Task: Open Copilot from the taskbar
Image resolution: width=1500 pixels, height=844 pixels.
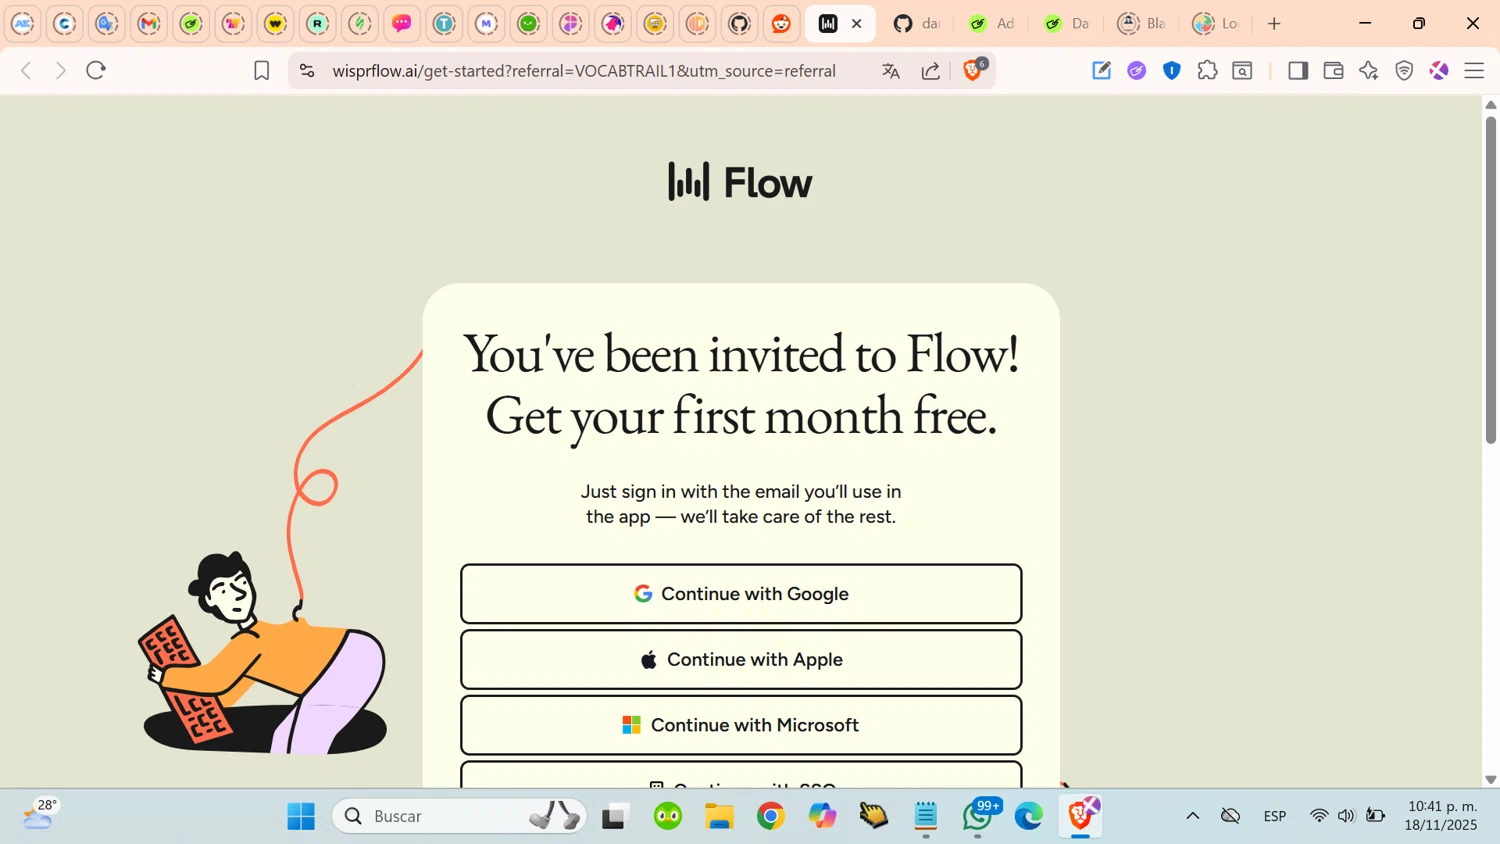Action: pyautogui.click(x=823, y=816)
